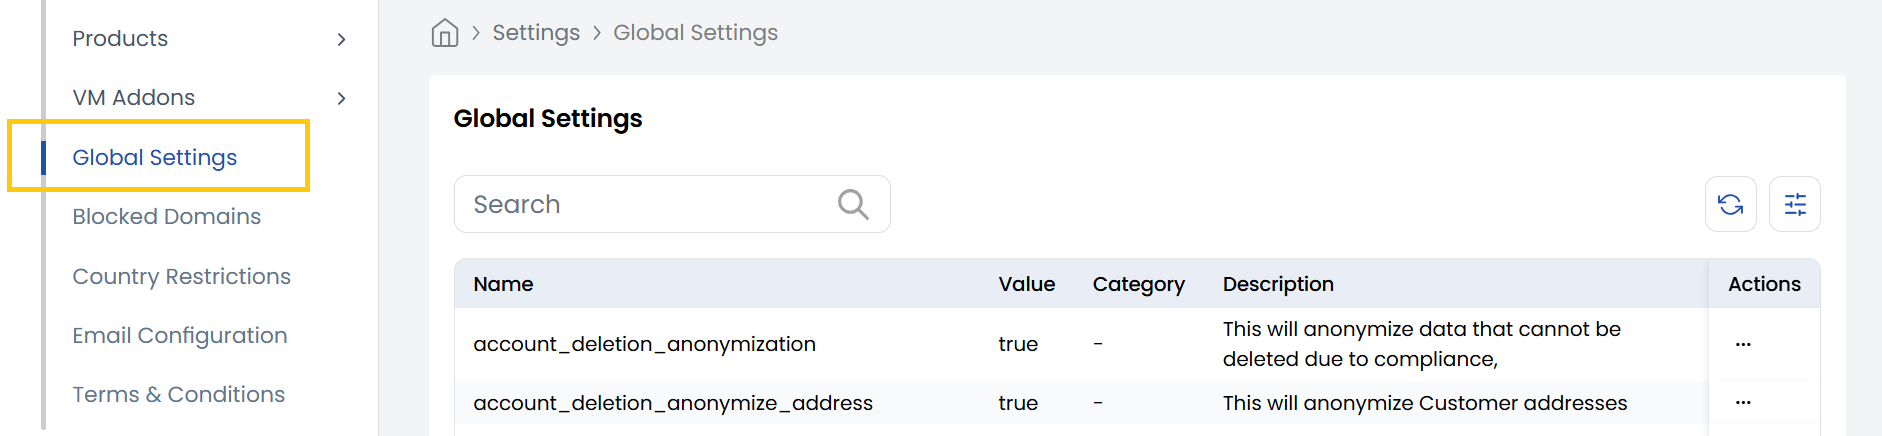The height and width of the screenshot is (436, 1882).
Task: Open the table filter options icon
Action: 1794,204
